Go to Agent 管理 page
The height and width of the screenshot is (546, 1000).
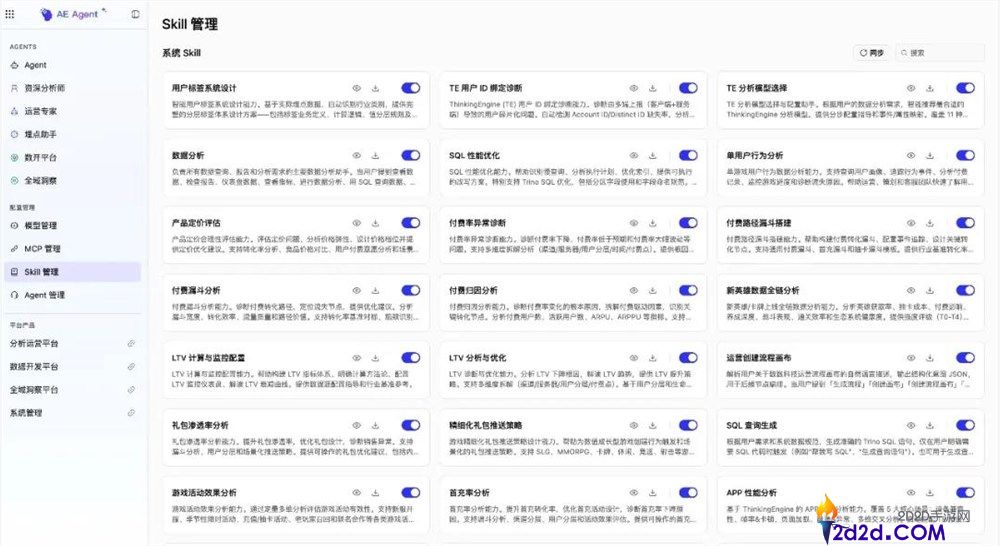(72, 295)
